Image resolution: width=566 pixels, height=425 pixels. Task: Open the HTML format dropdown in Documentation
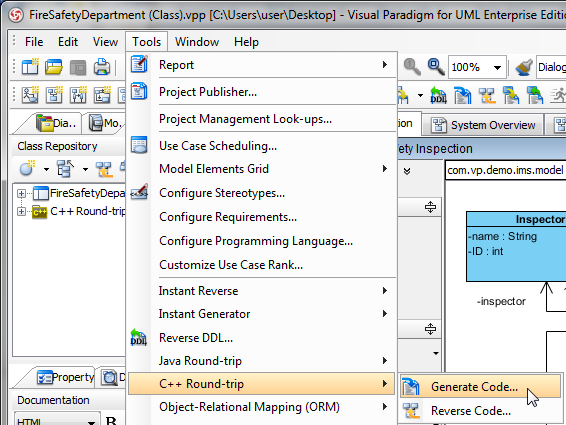tap(91, 422)
